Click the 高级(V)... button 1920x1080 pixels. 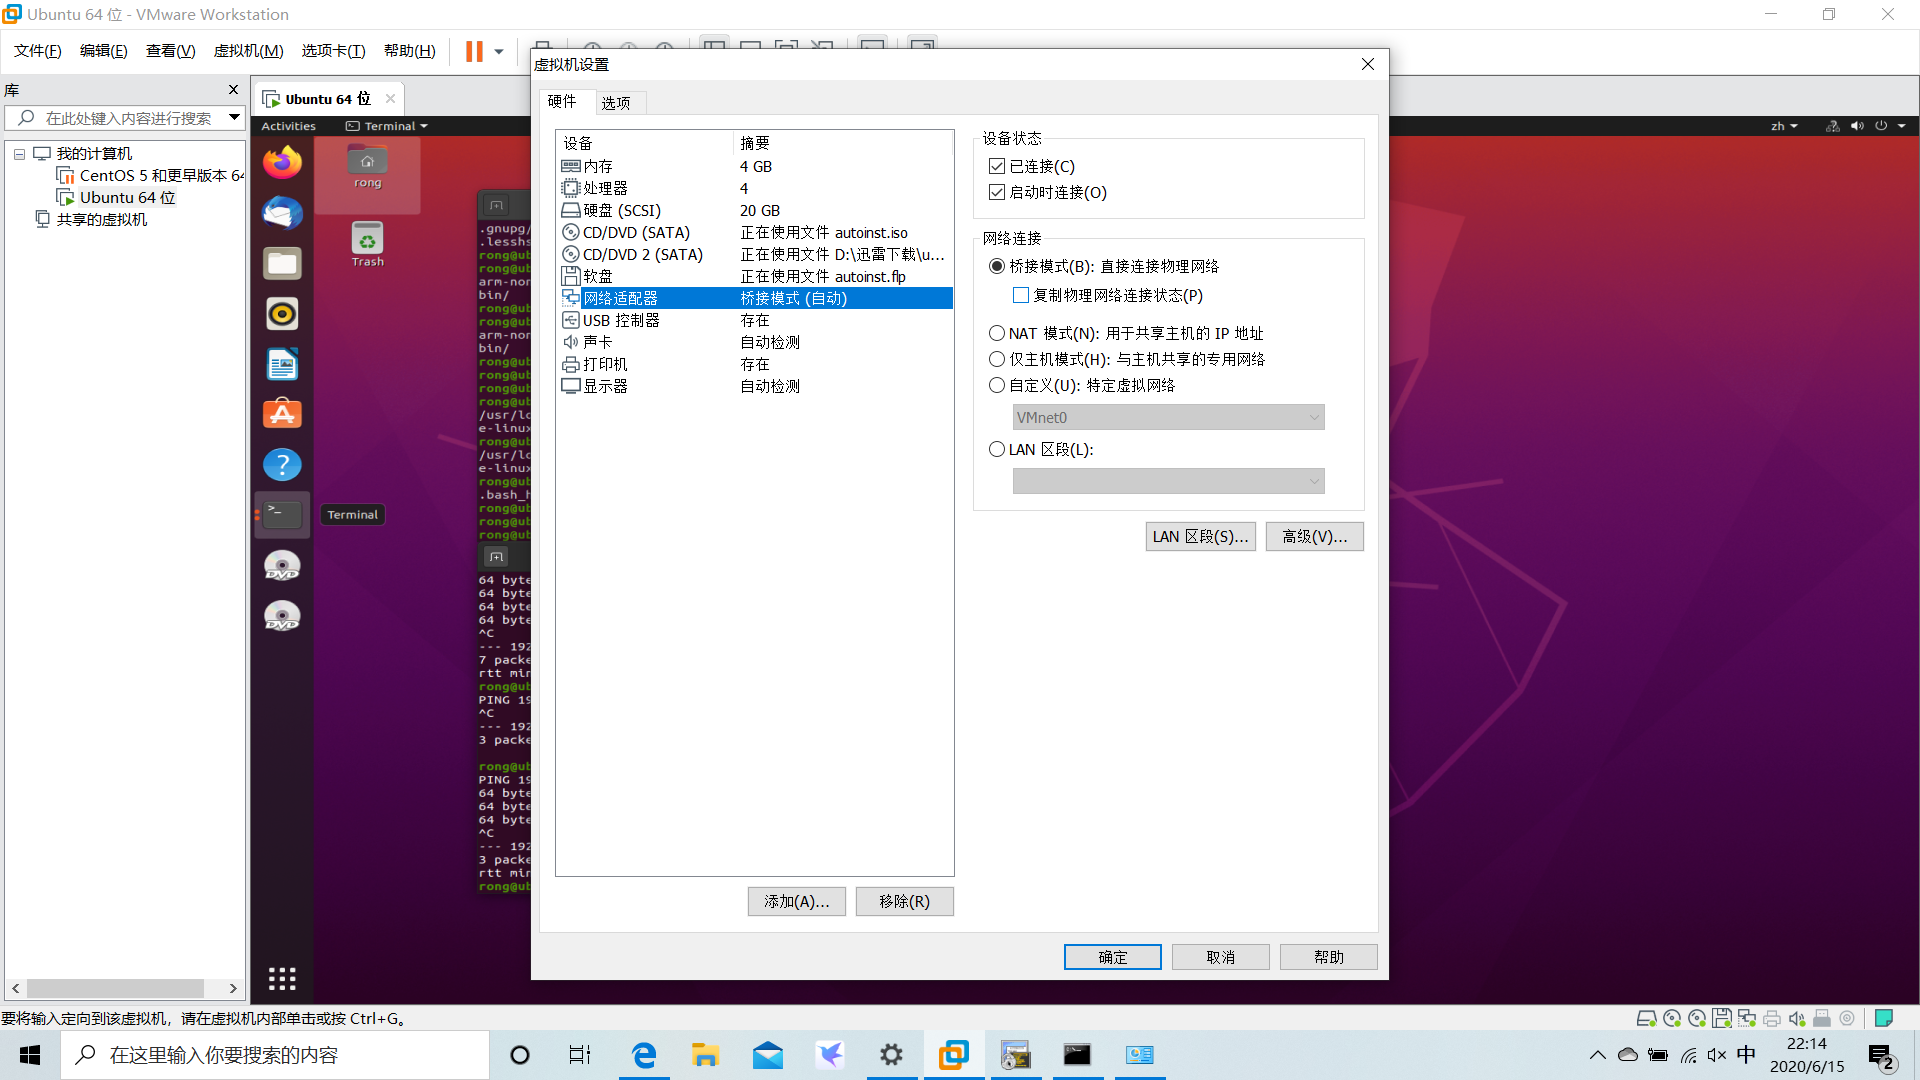point(1314,536)
